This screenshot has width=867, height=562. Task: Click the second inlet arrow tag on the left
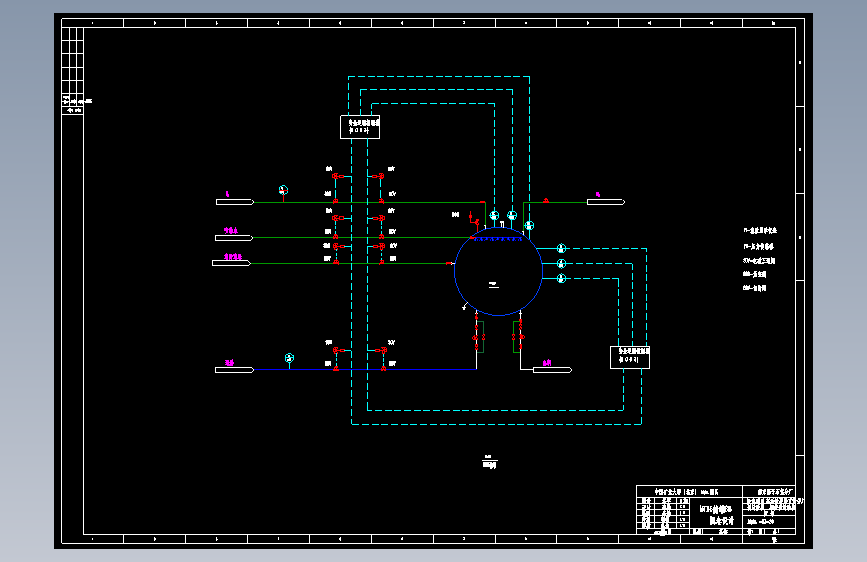point(234,238)
